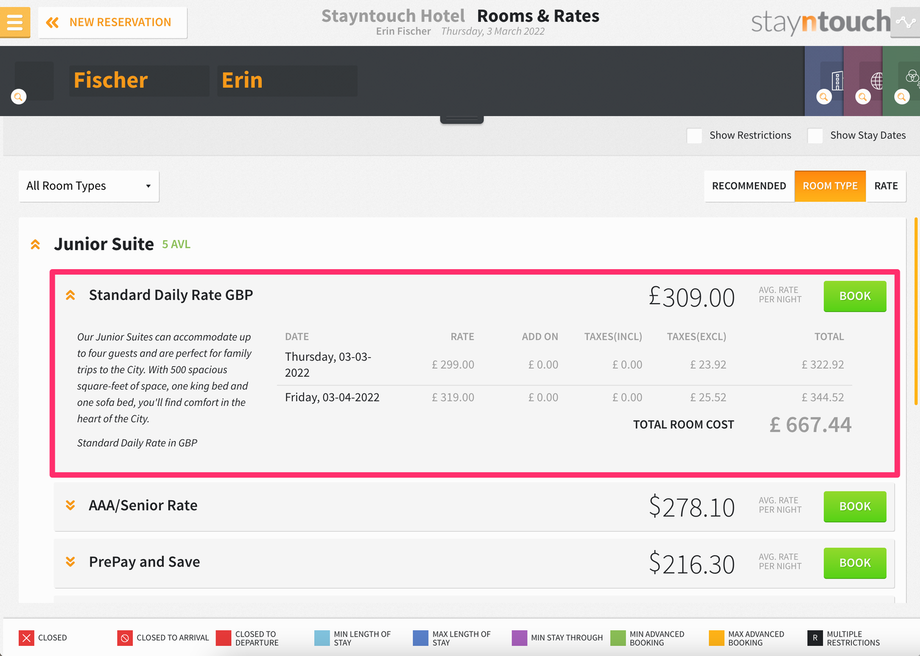This screenshot has width=920, height=656.
Task: Click the Multiple Restrictions R icon
Action: (815, 638)
